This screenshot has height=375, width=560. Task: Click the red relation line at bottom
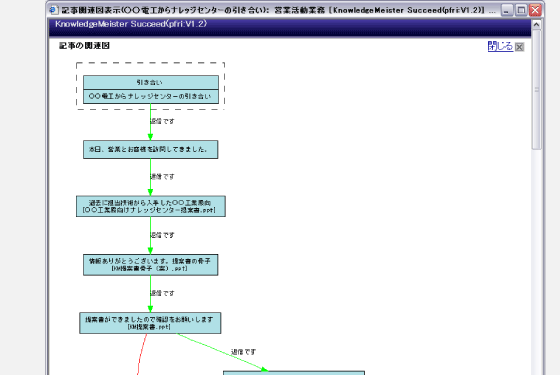coord(141,354)
